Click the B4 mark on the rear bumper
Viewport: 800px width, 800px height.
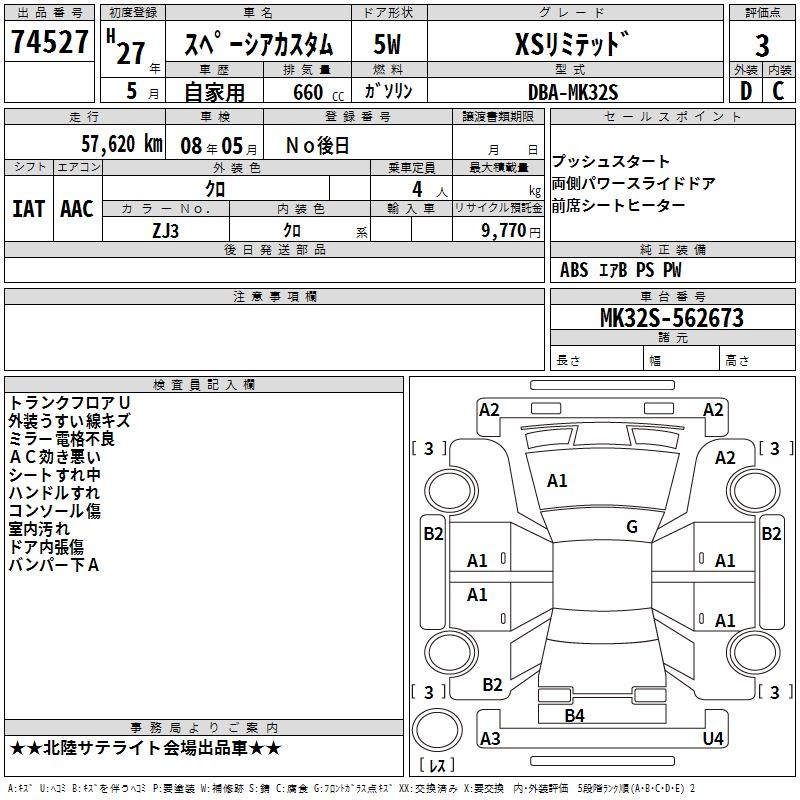(x=574, y=715)
